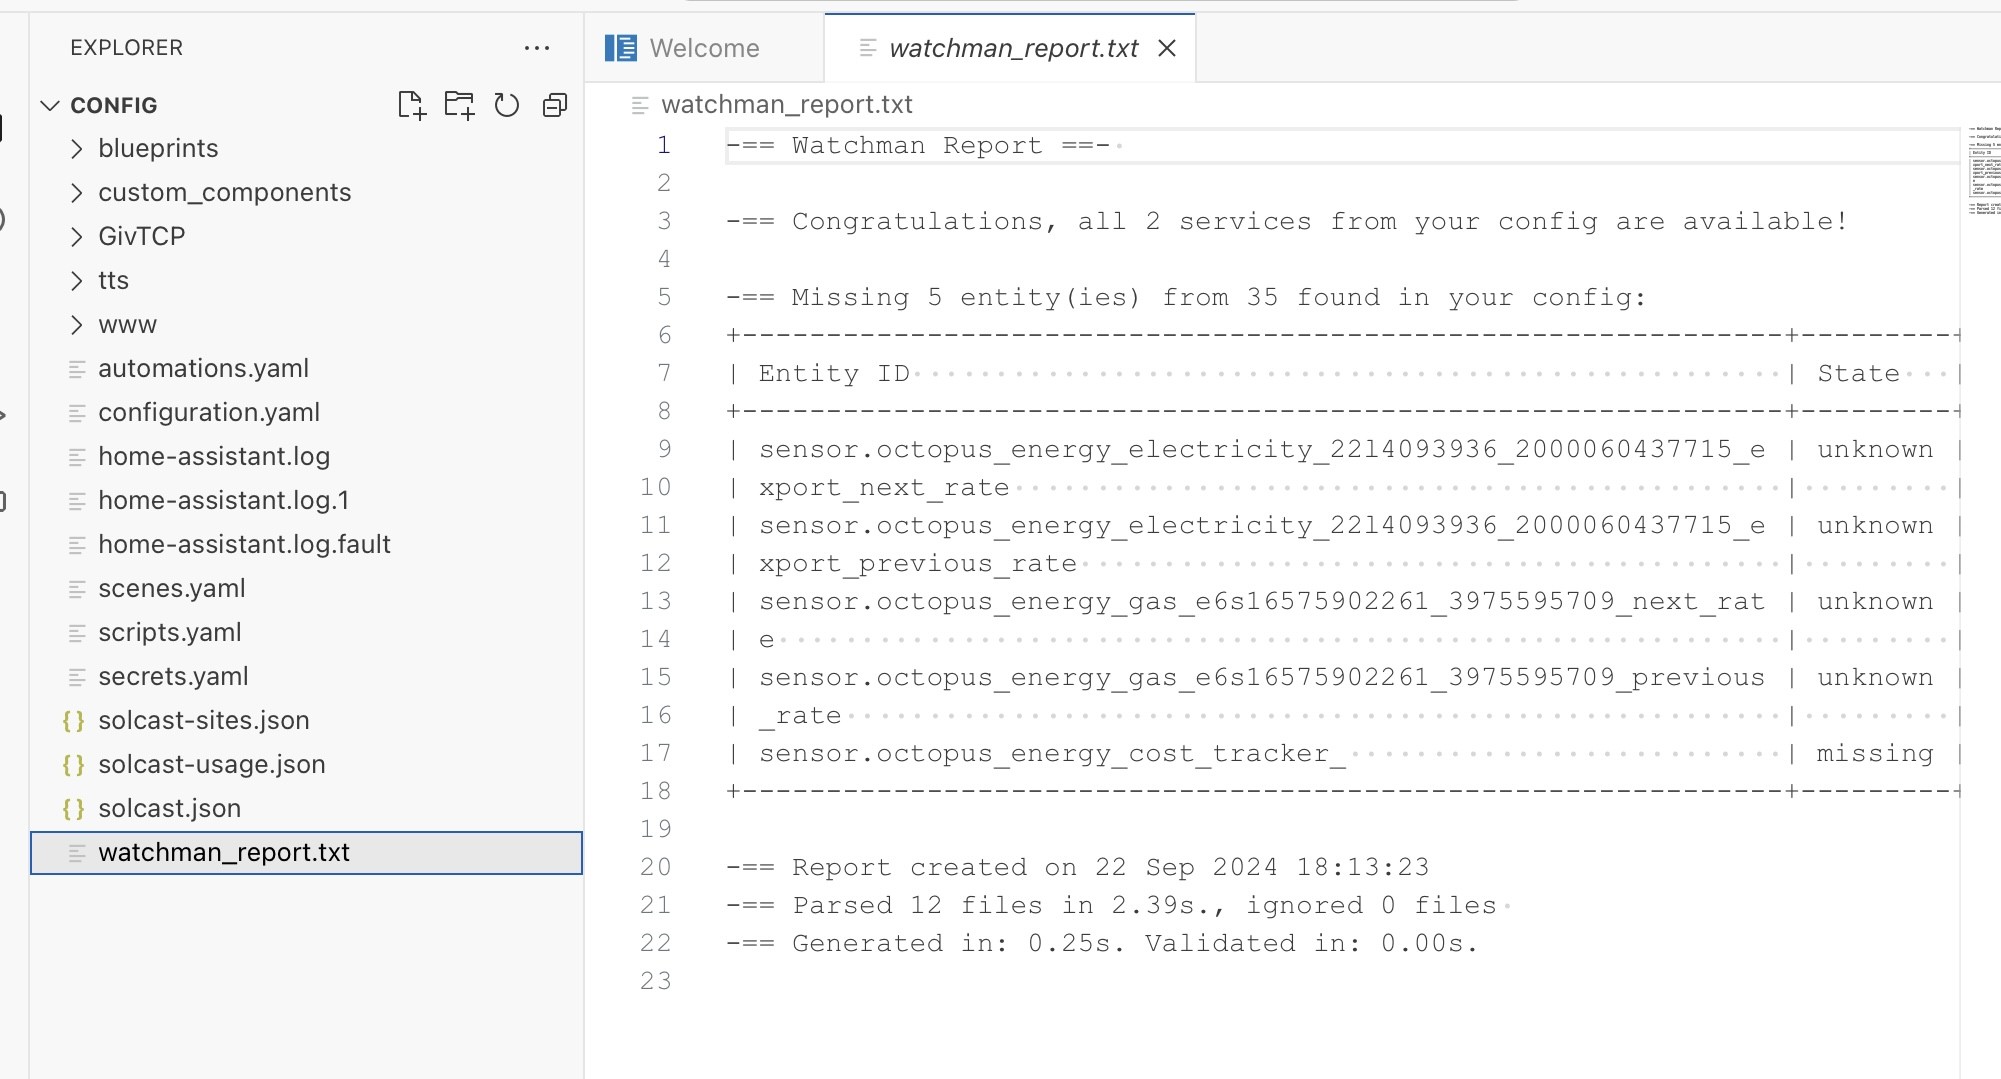
Task: Switch to the Welcome tab
Action: click(x=704, y=48)
